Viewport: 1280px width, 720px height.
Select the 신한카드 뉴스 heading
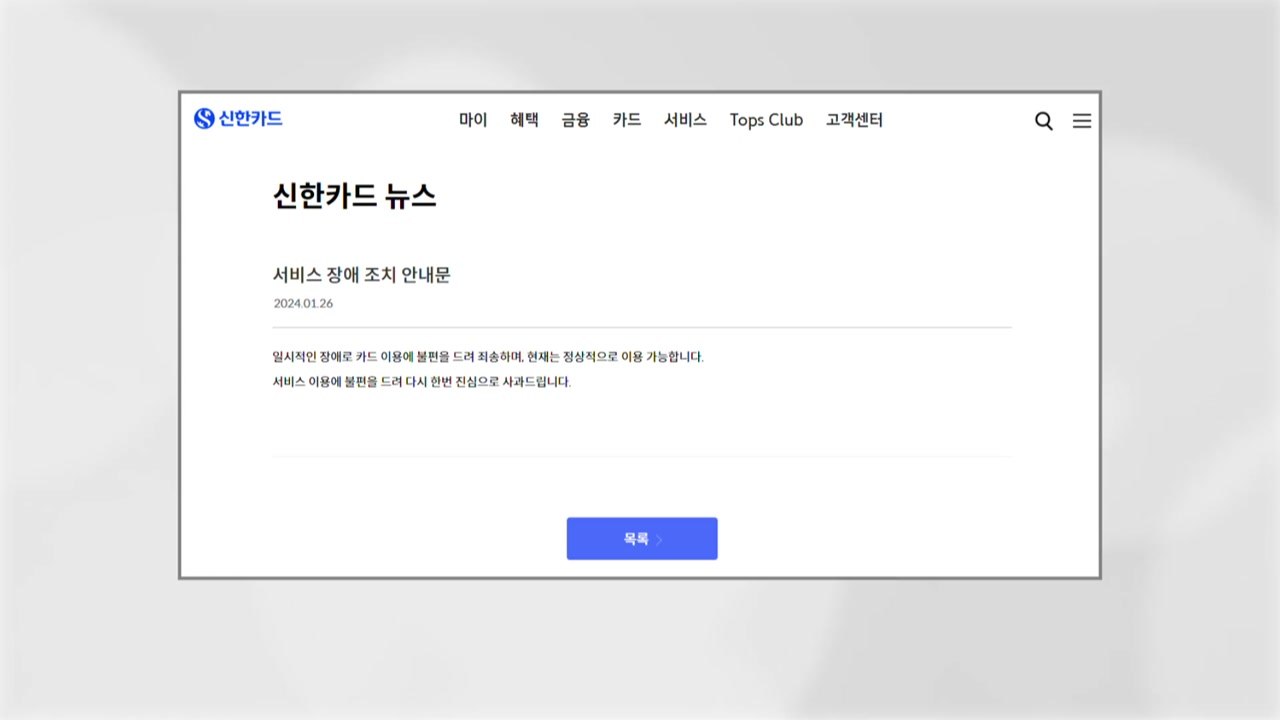click(355, 196)
